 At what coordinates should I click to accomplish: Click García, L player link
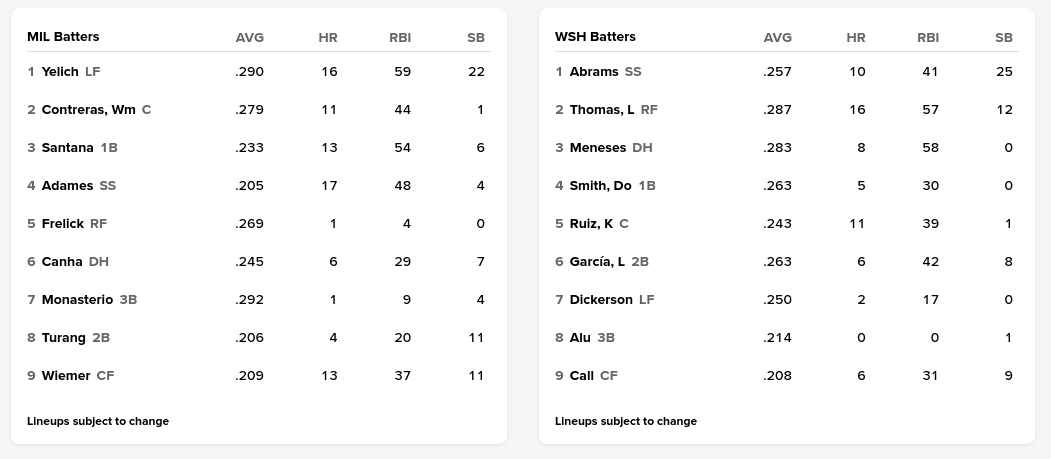[x=597, y=262]
